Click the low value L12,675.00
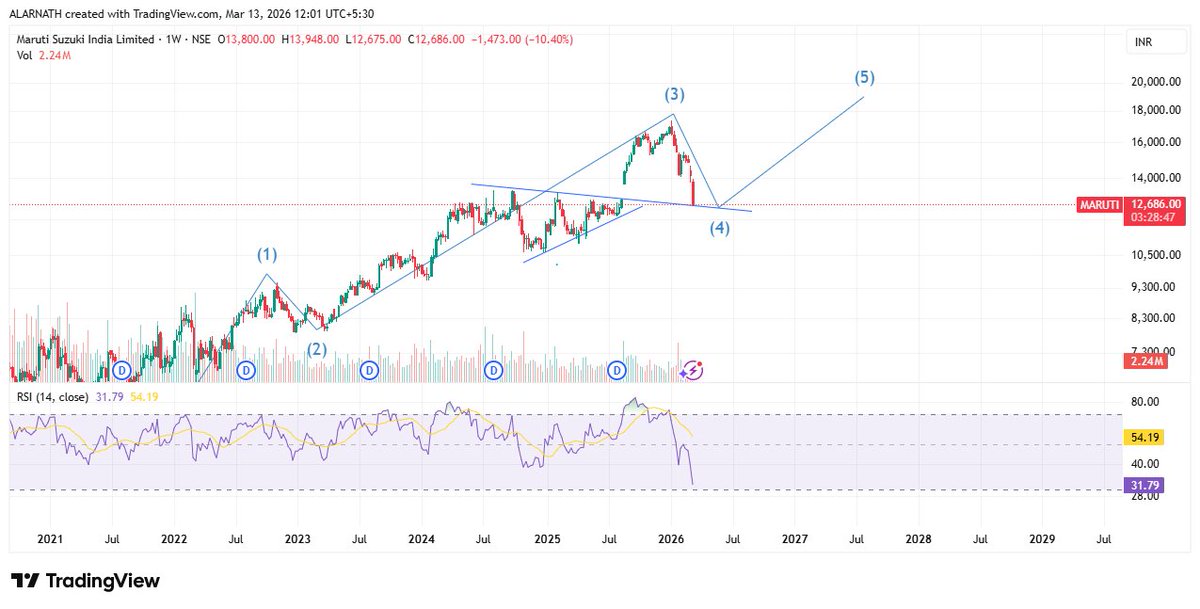 pos(374,39)
